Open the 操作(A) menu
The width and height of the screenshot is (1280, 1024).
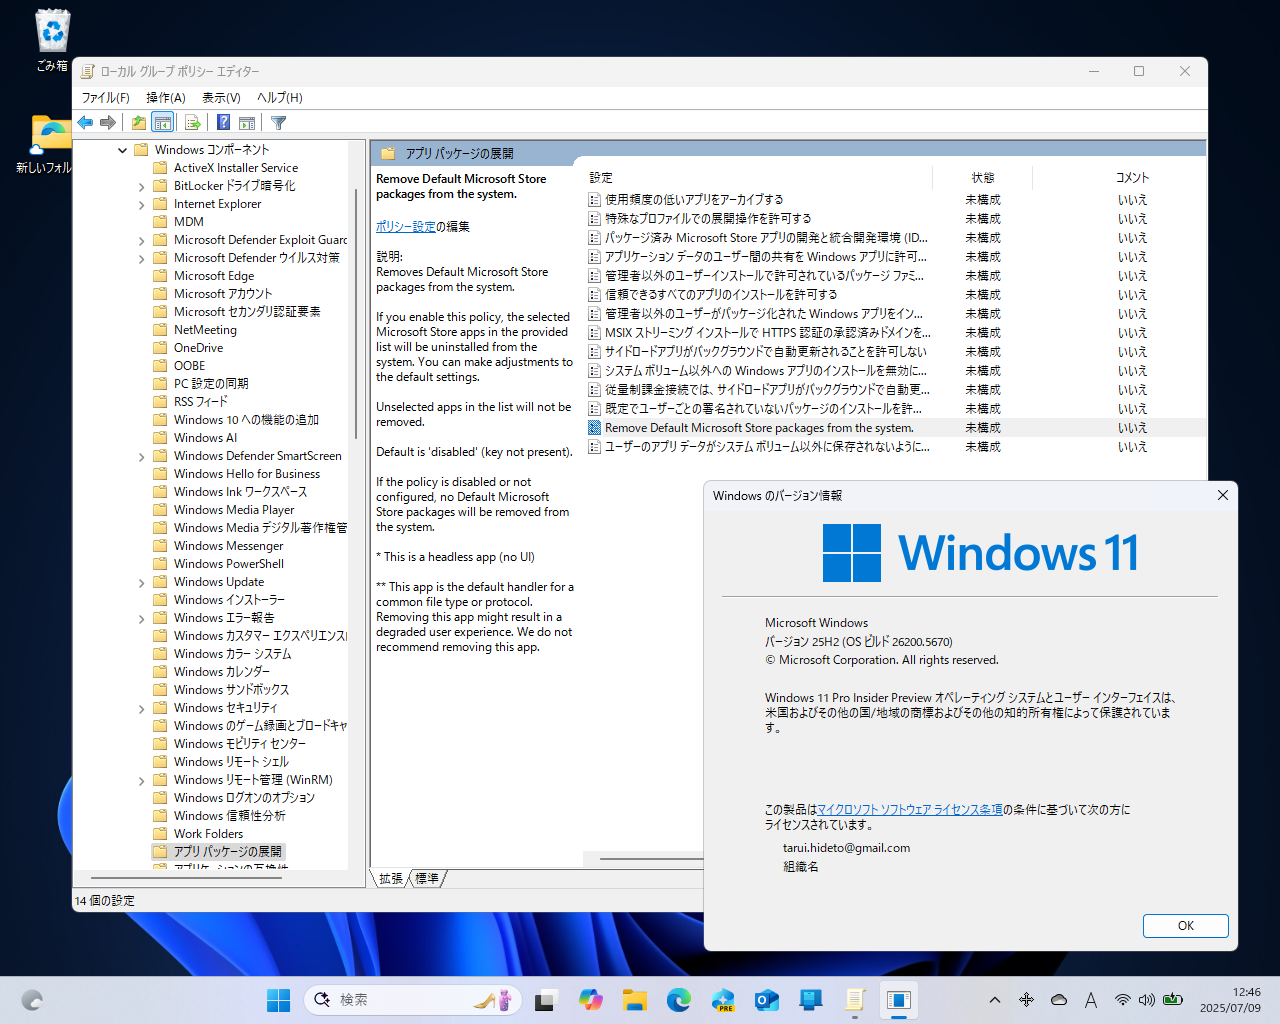166,97
